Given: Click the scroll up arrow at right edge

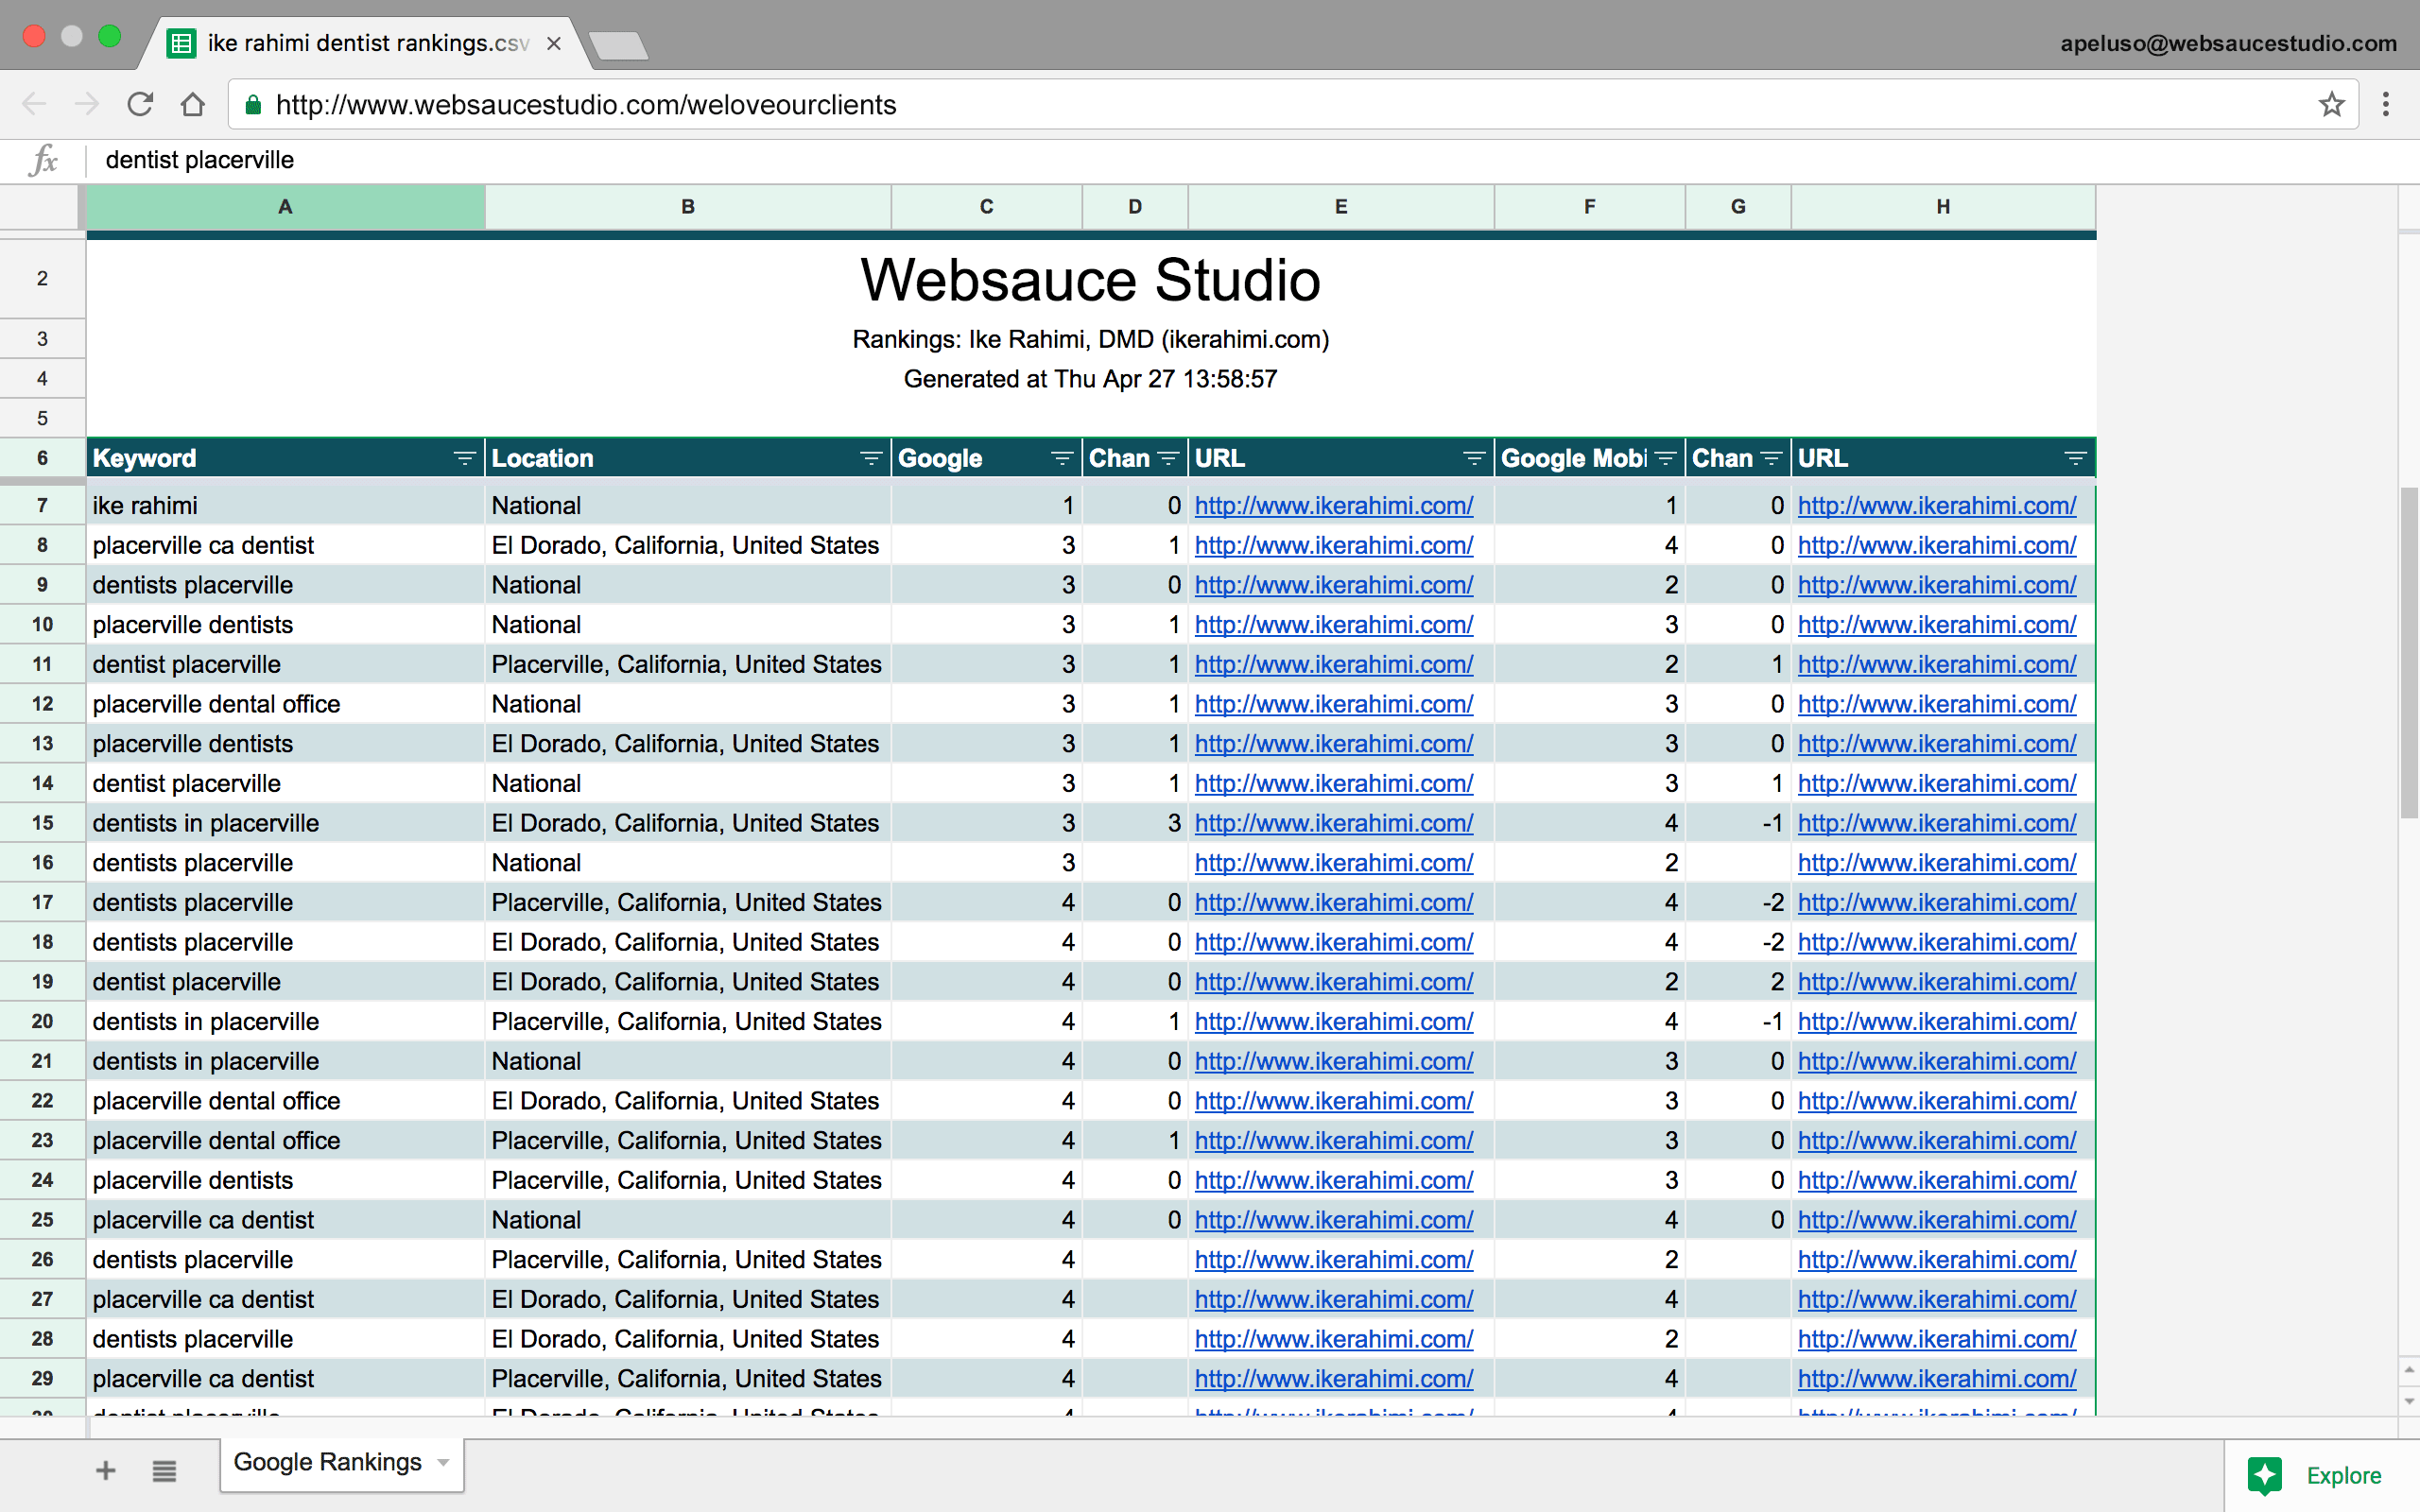Looking at the screenshot, I should click(x=2408, y=1369).
